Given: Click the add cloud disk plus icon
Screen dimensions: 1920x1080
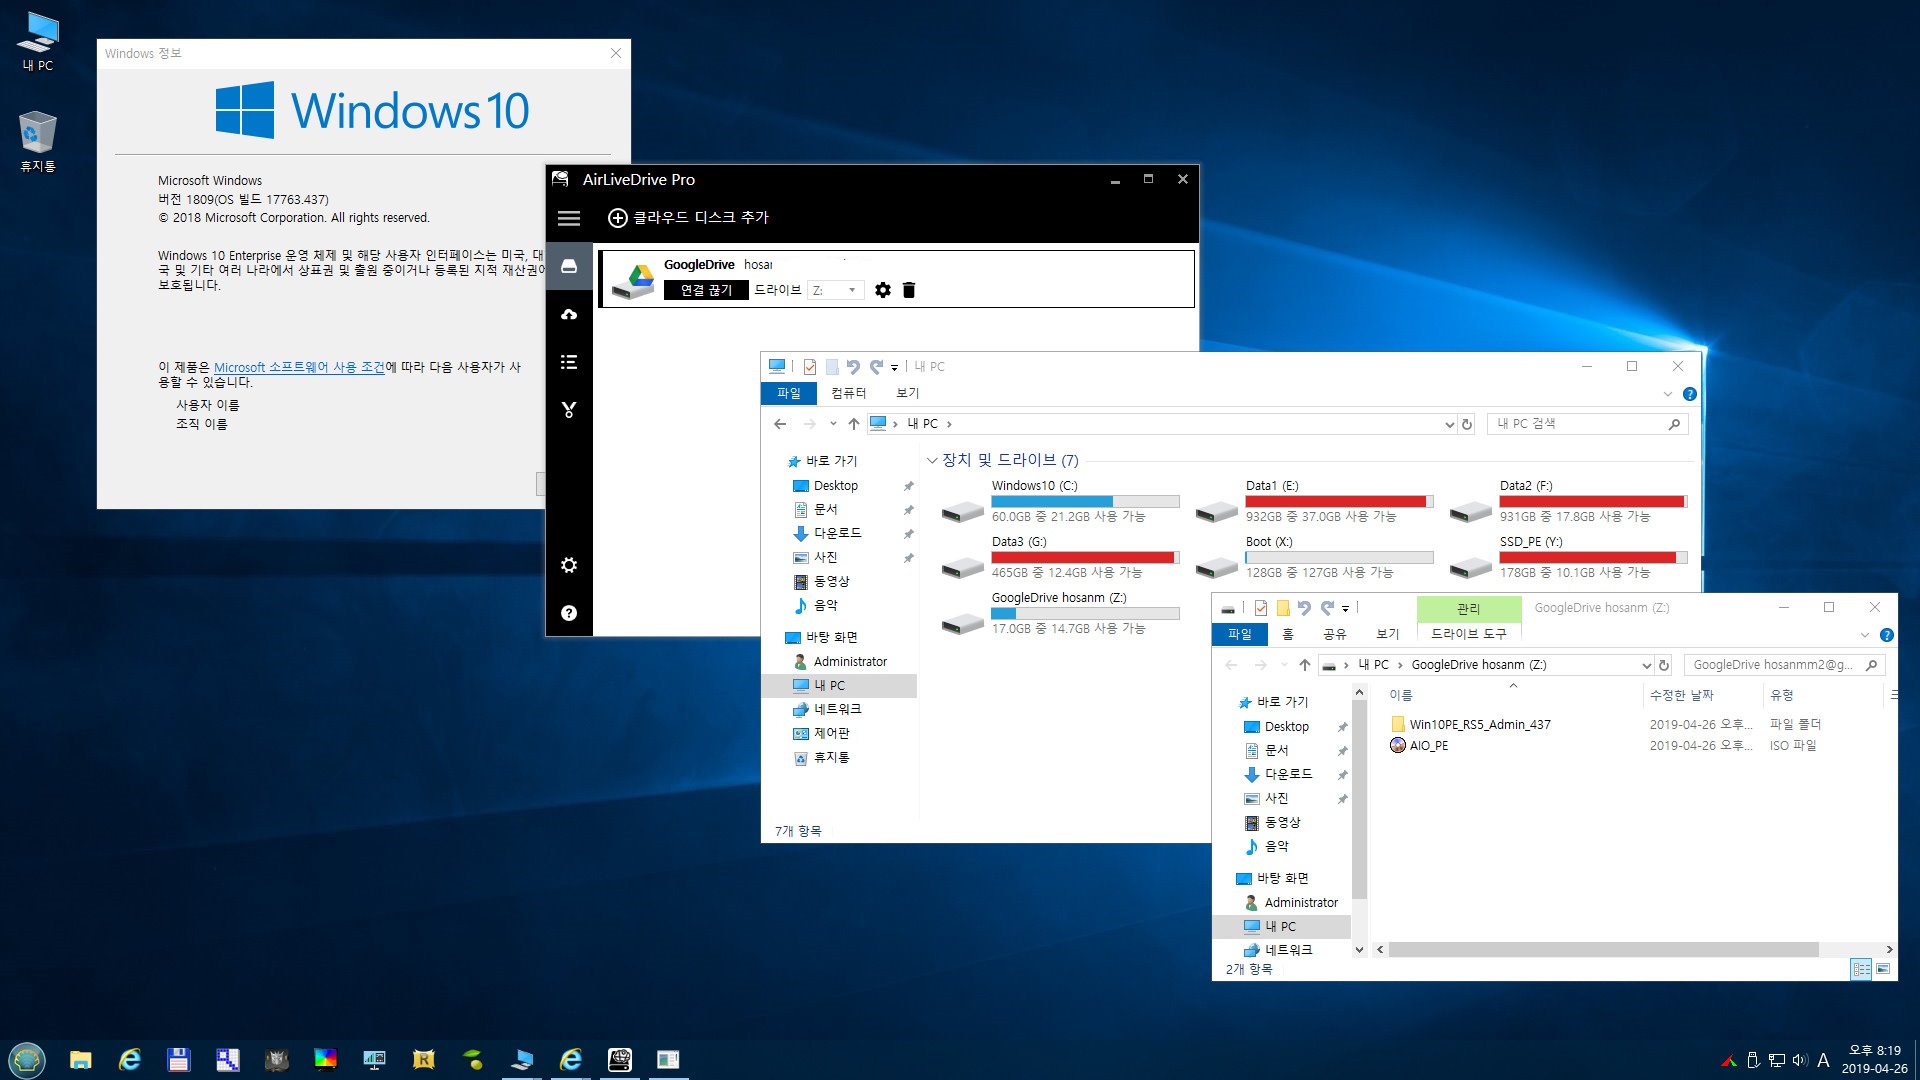Looking at the screenshot, I should 618,218.
